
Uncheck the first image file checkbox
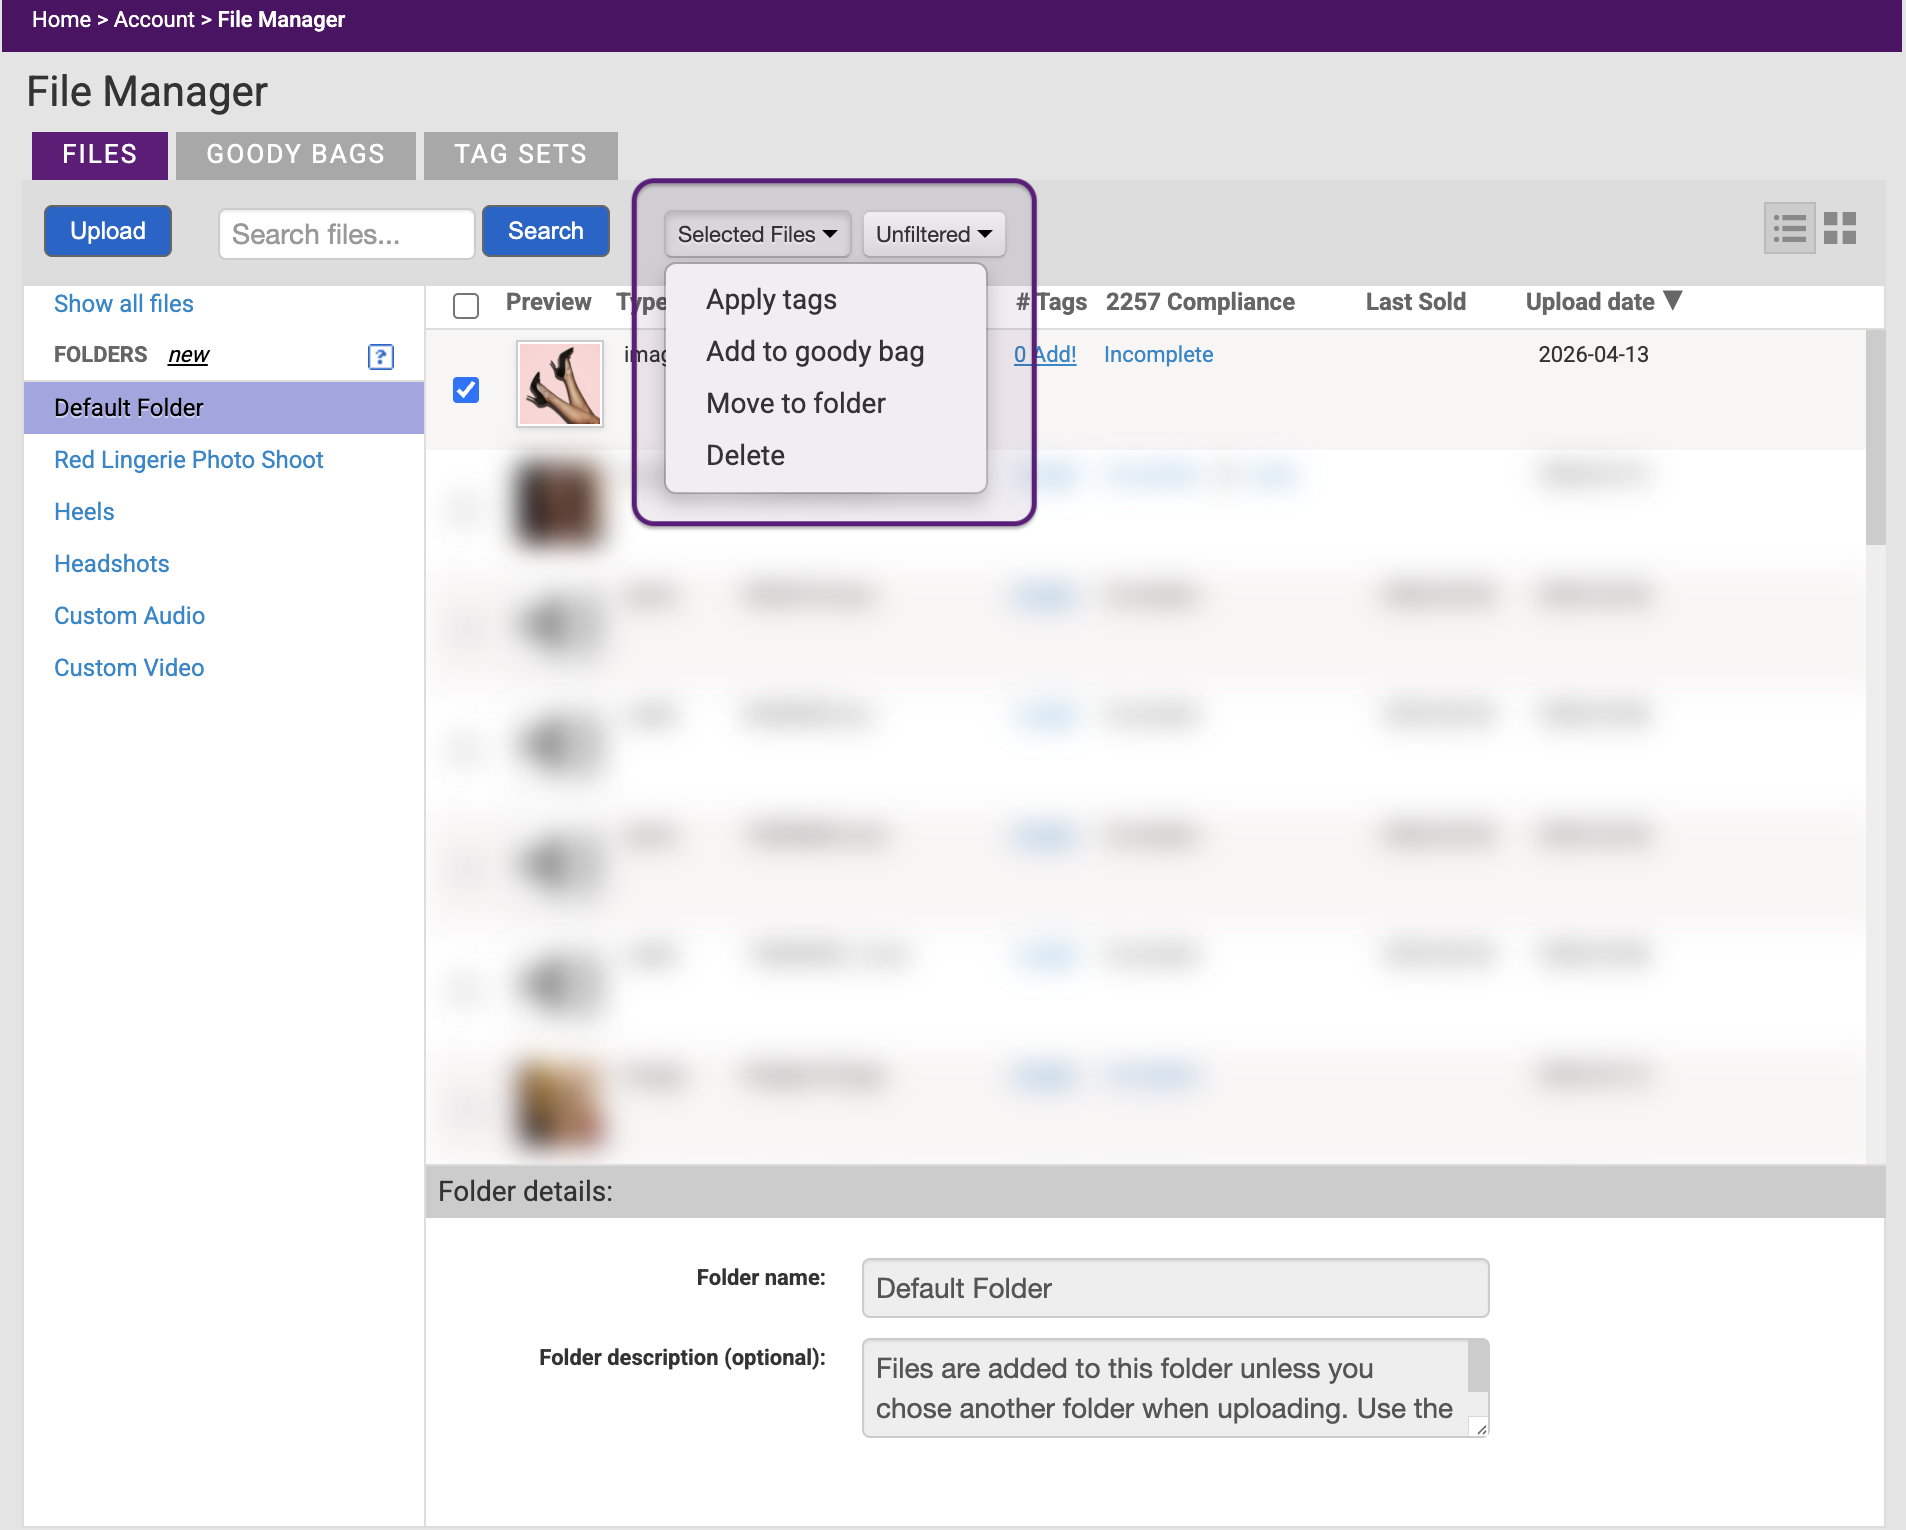tap(466, 390)
